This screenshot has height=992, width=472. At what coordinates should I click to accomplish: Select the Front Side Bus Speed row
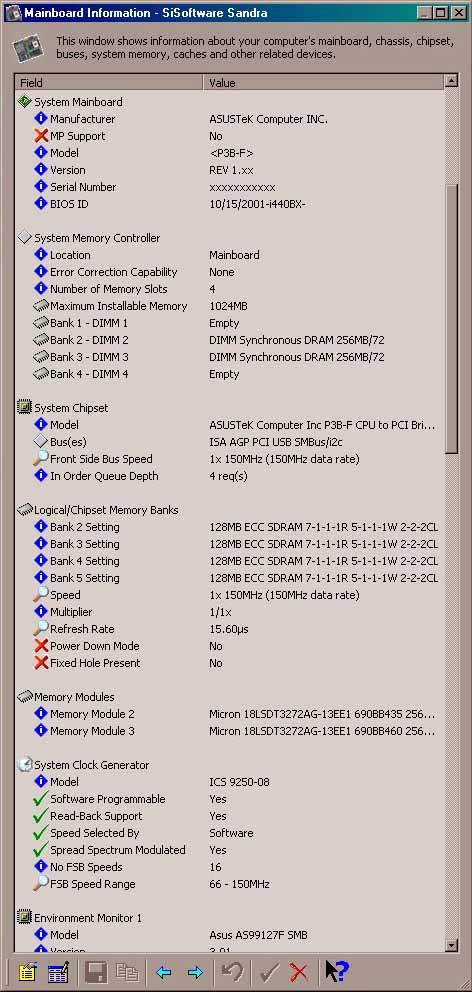pos(229,459)
